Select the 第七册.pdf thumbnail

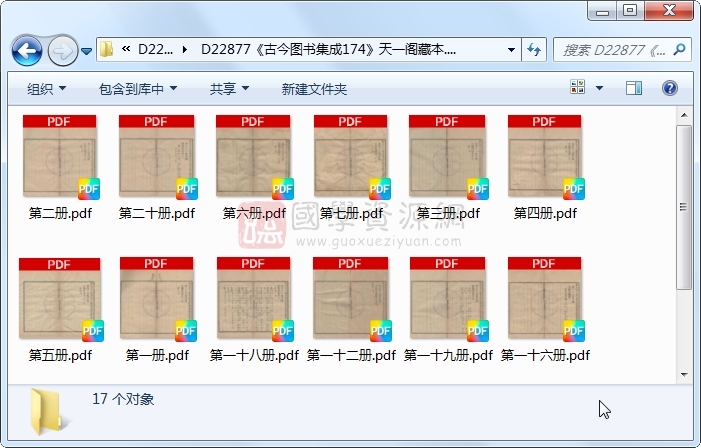click(351, 156)
